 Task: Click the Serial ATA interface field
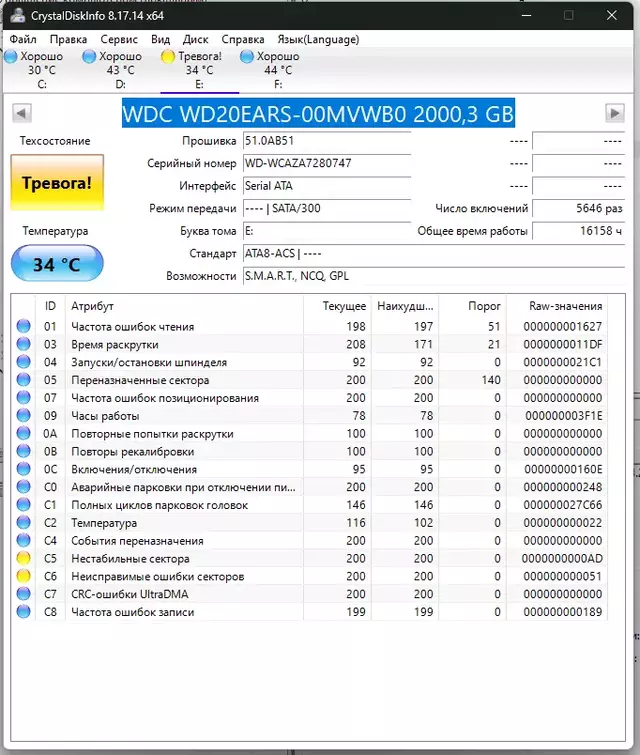click(327, 186)
